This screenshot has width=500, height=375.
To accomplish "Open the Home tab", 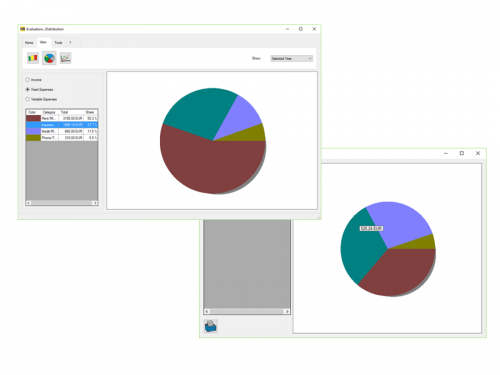I will tap(29, 43).
